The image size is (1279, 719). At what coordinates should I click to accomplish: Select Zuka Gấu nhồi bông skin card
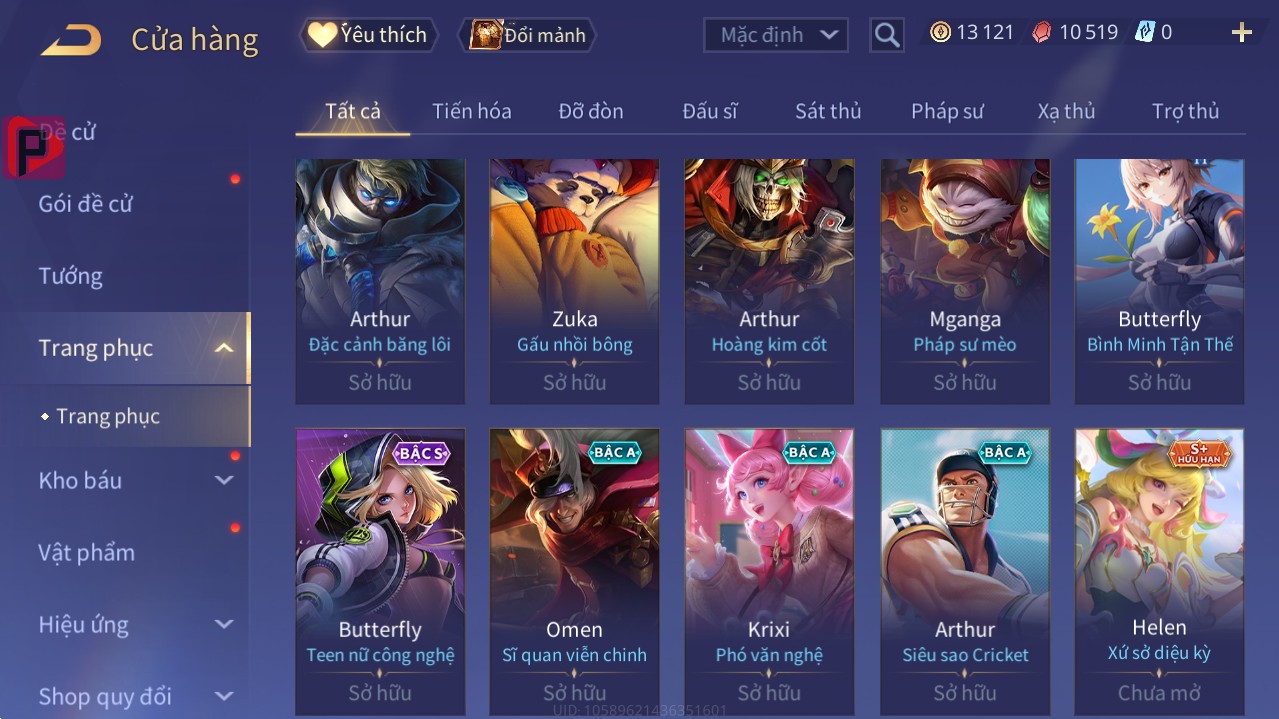click(574, 281)
